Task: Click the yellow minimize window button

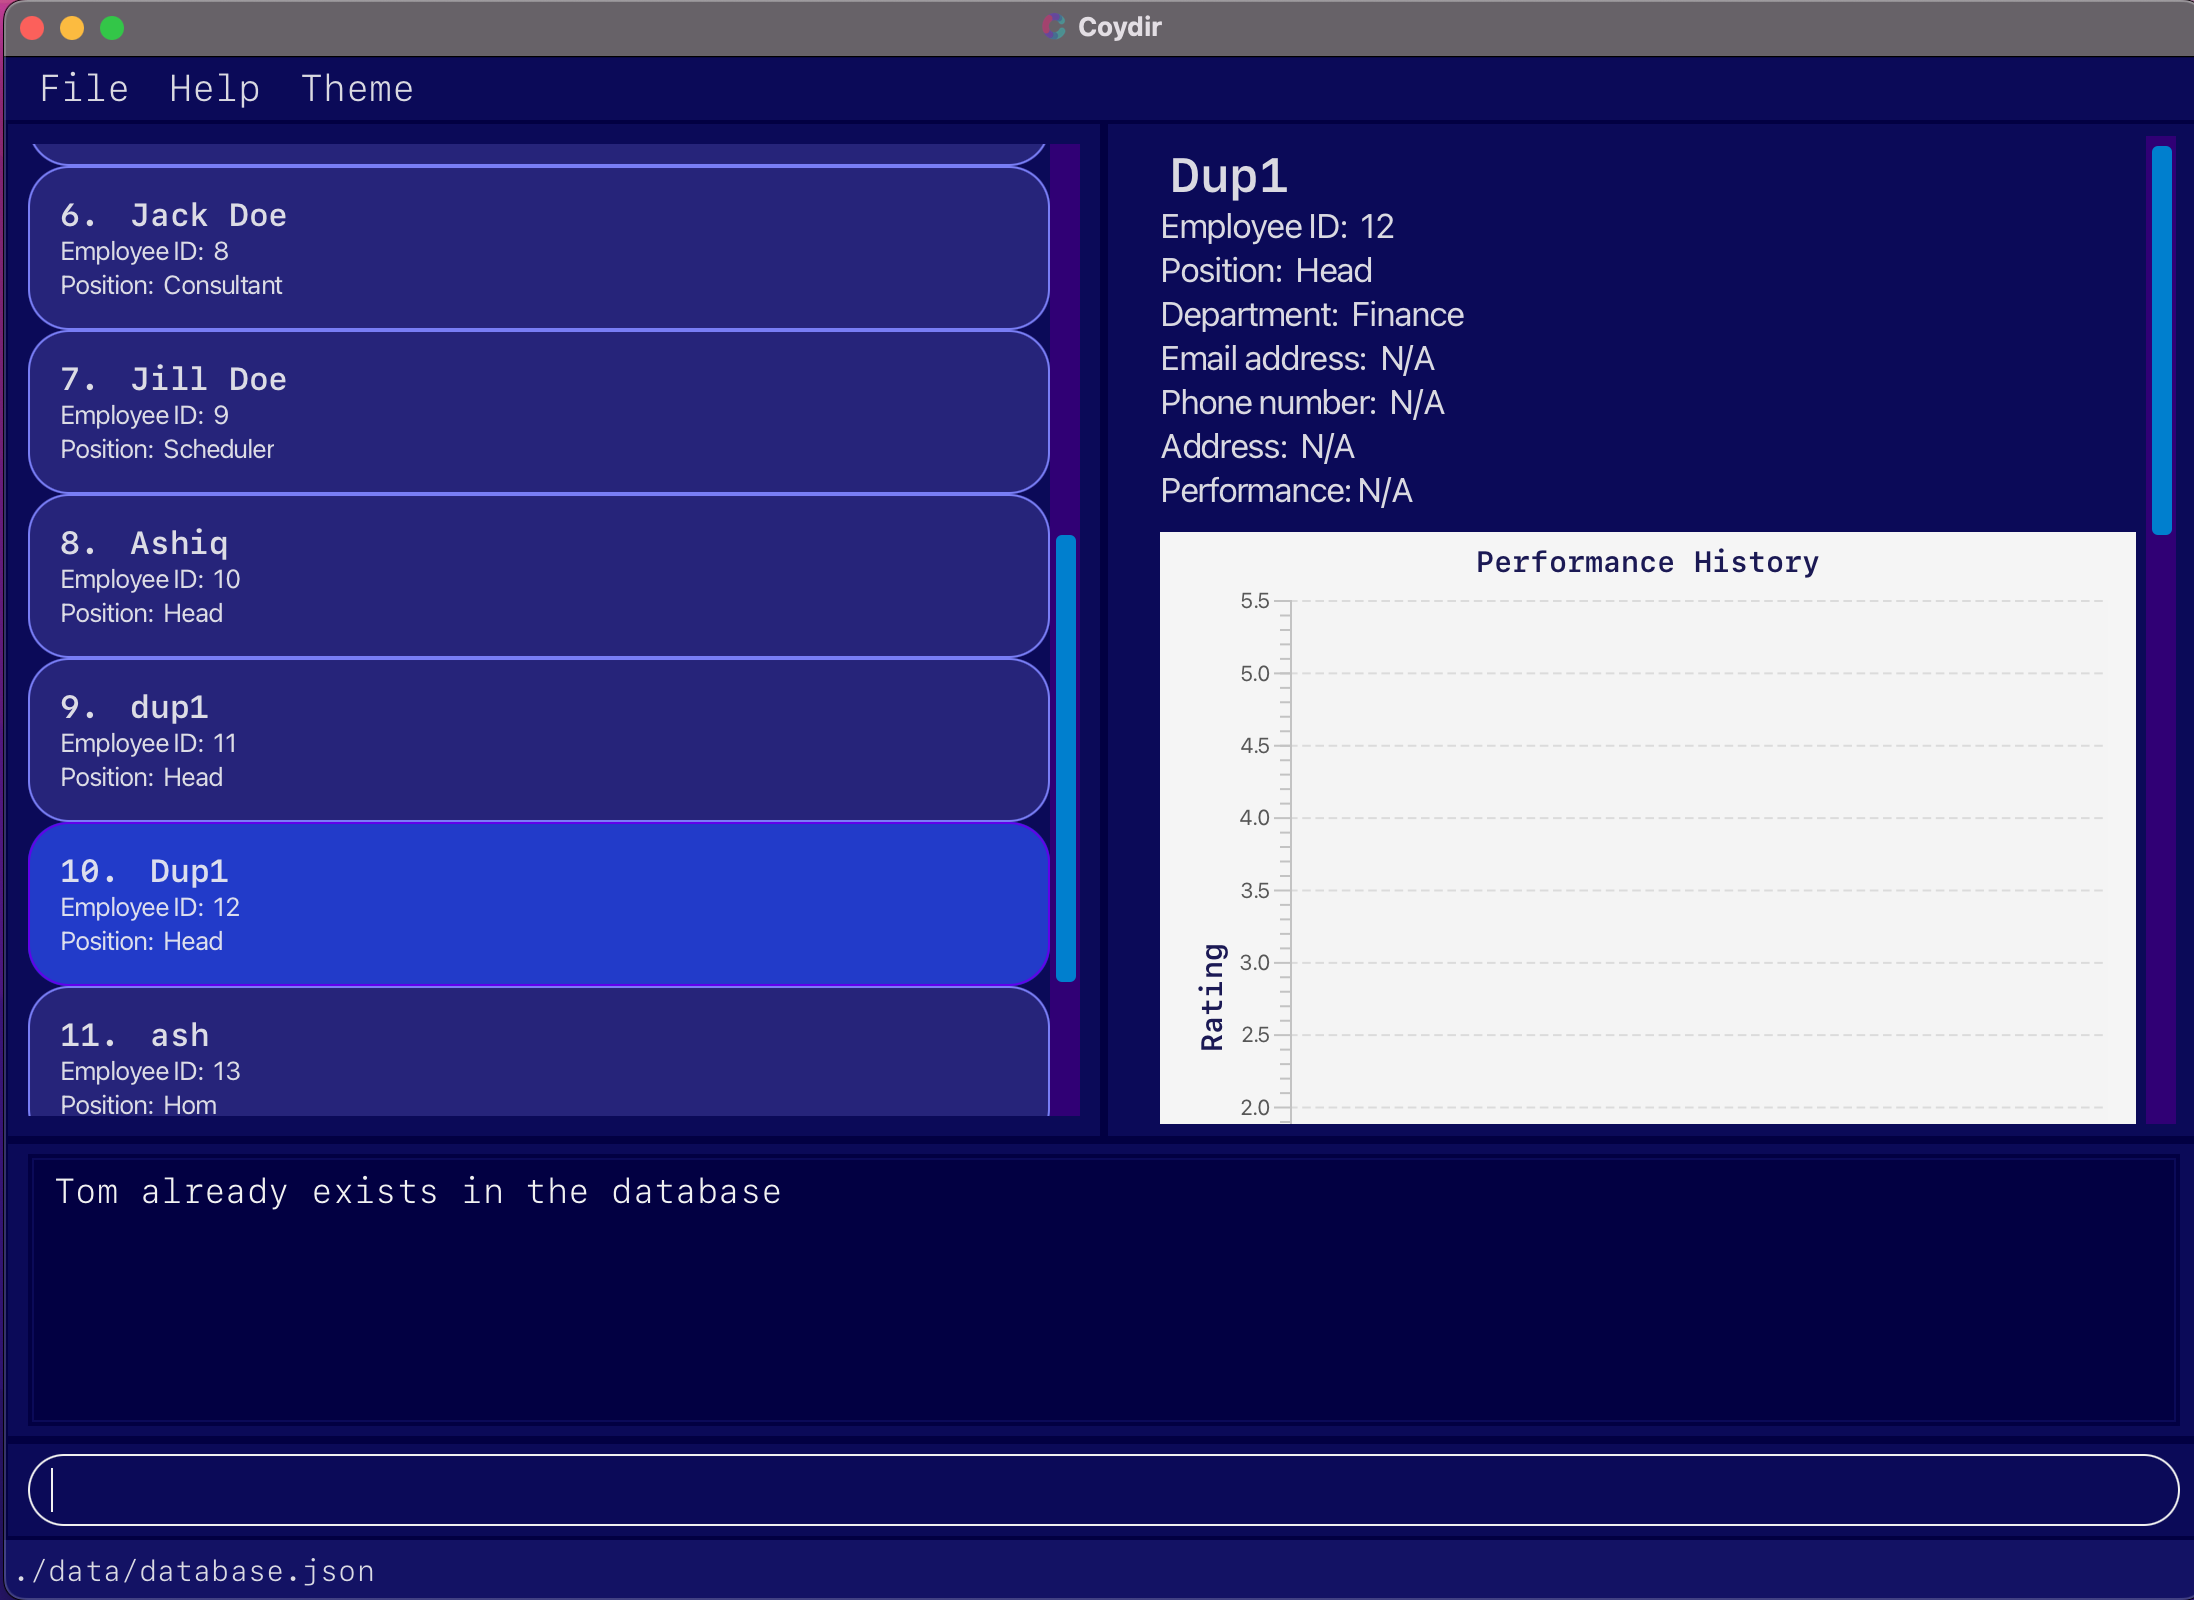Action: pos(72,27)
